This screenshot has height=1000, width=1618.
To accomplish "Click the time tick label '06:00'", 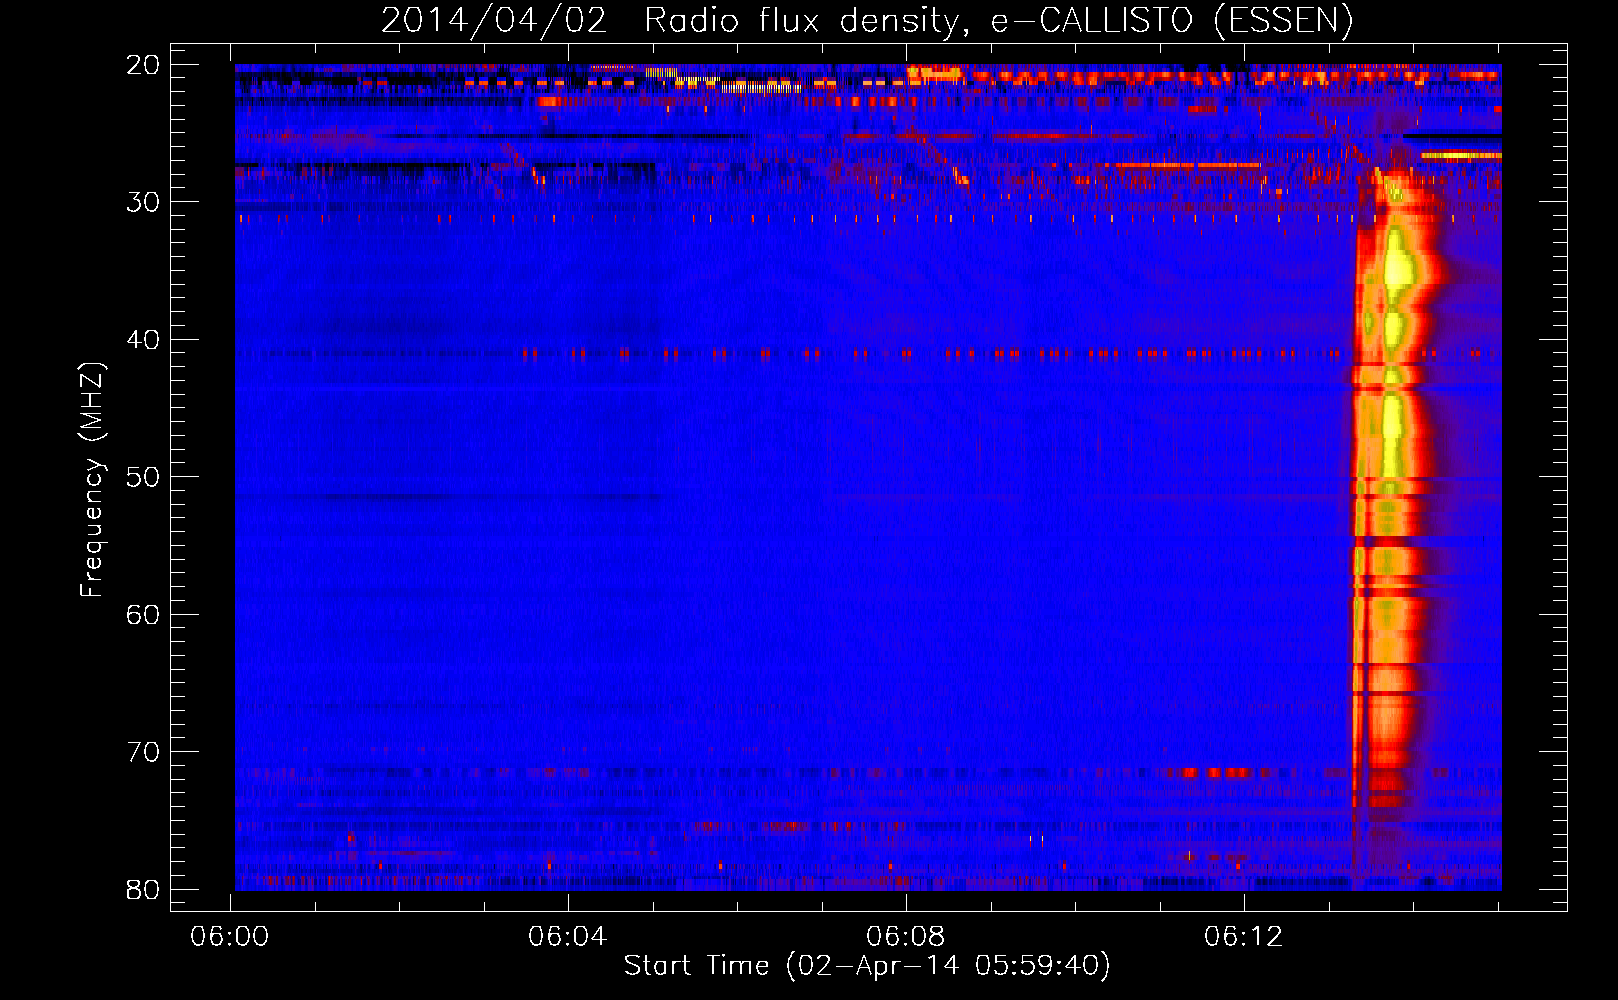I will pyautogui.click(x=230, y=937).
